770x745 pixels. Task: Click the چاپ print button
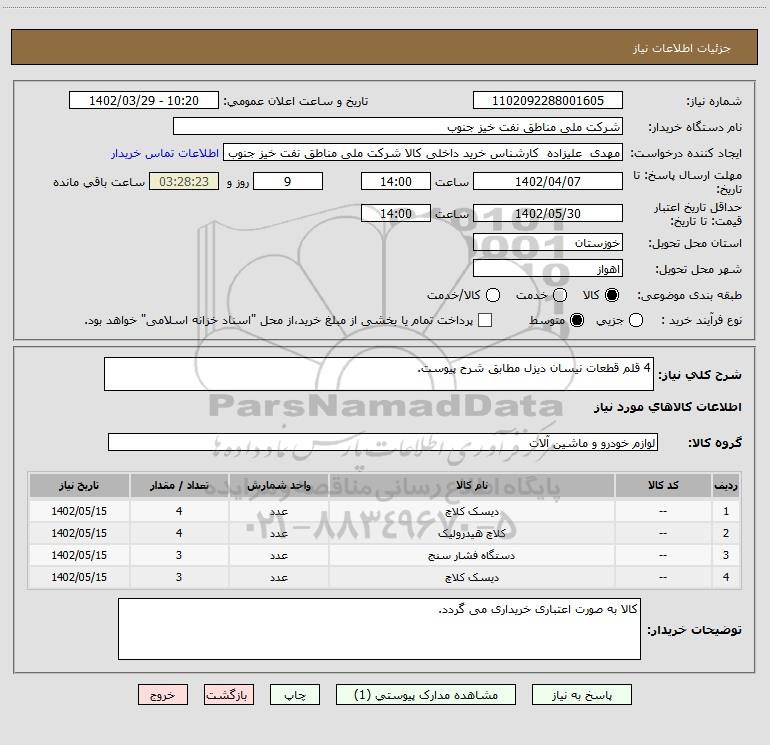[295, 695]
